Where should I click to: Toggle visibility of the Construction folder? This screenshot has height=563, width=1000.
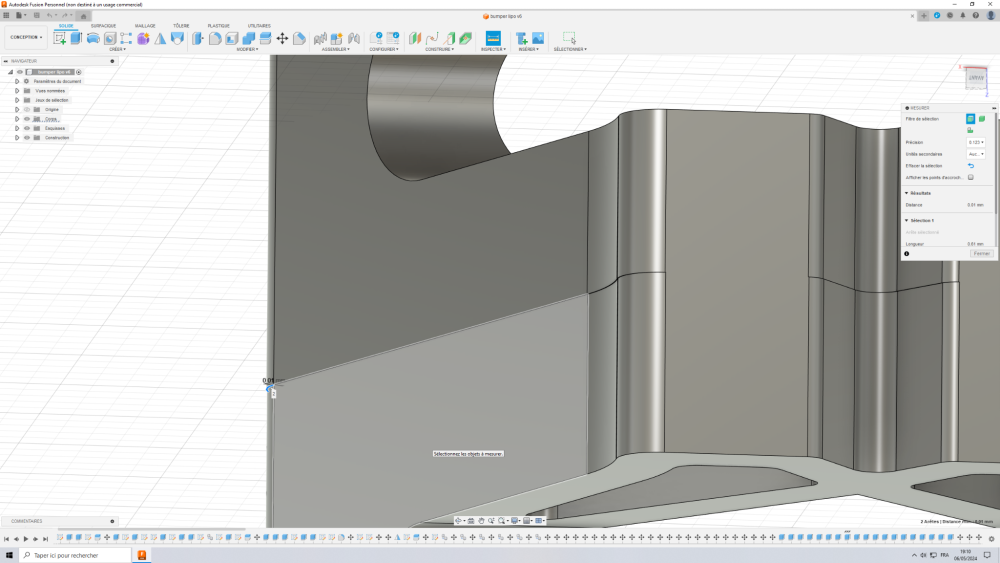27,137
